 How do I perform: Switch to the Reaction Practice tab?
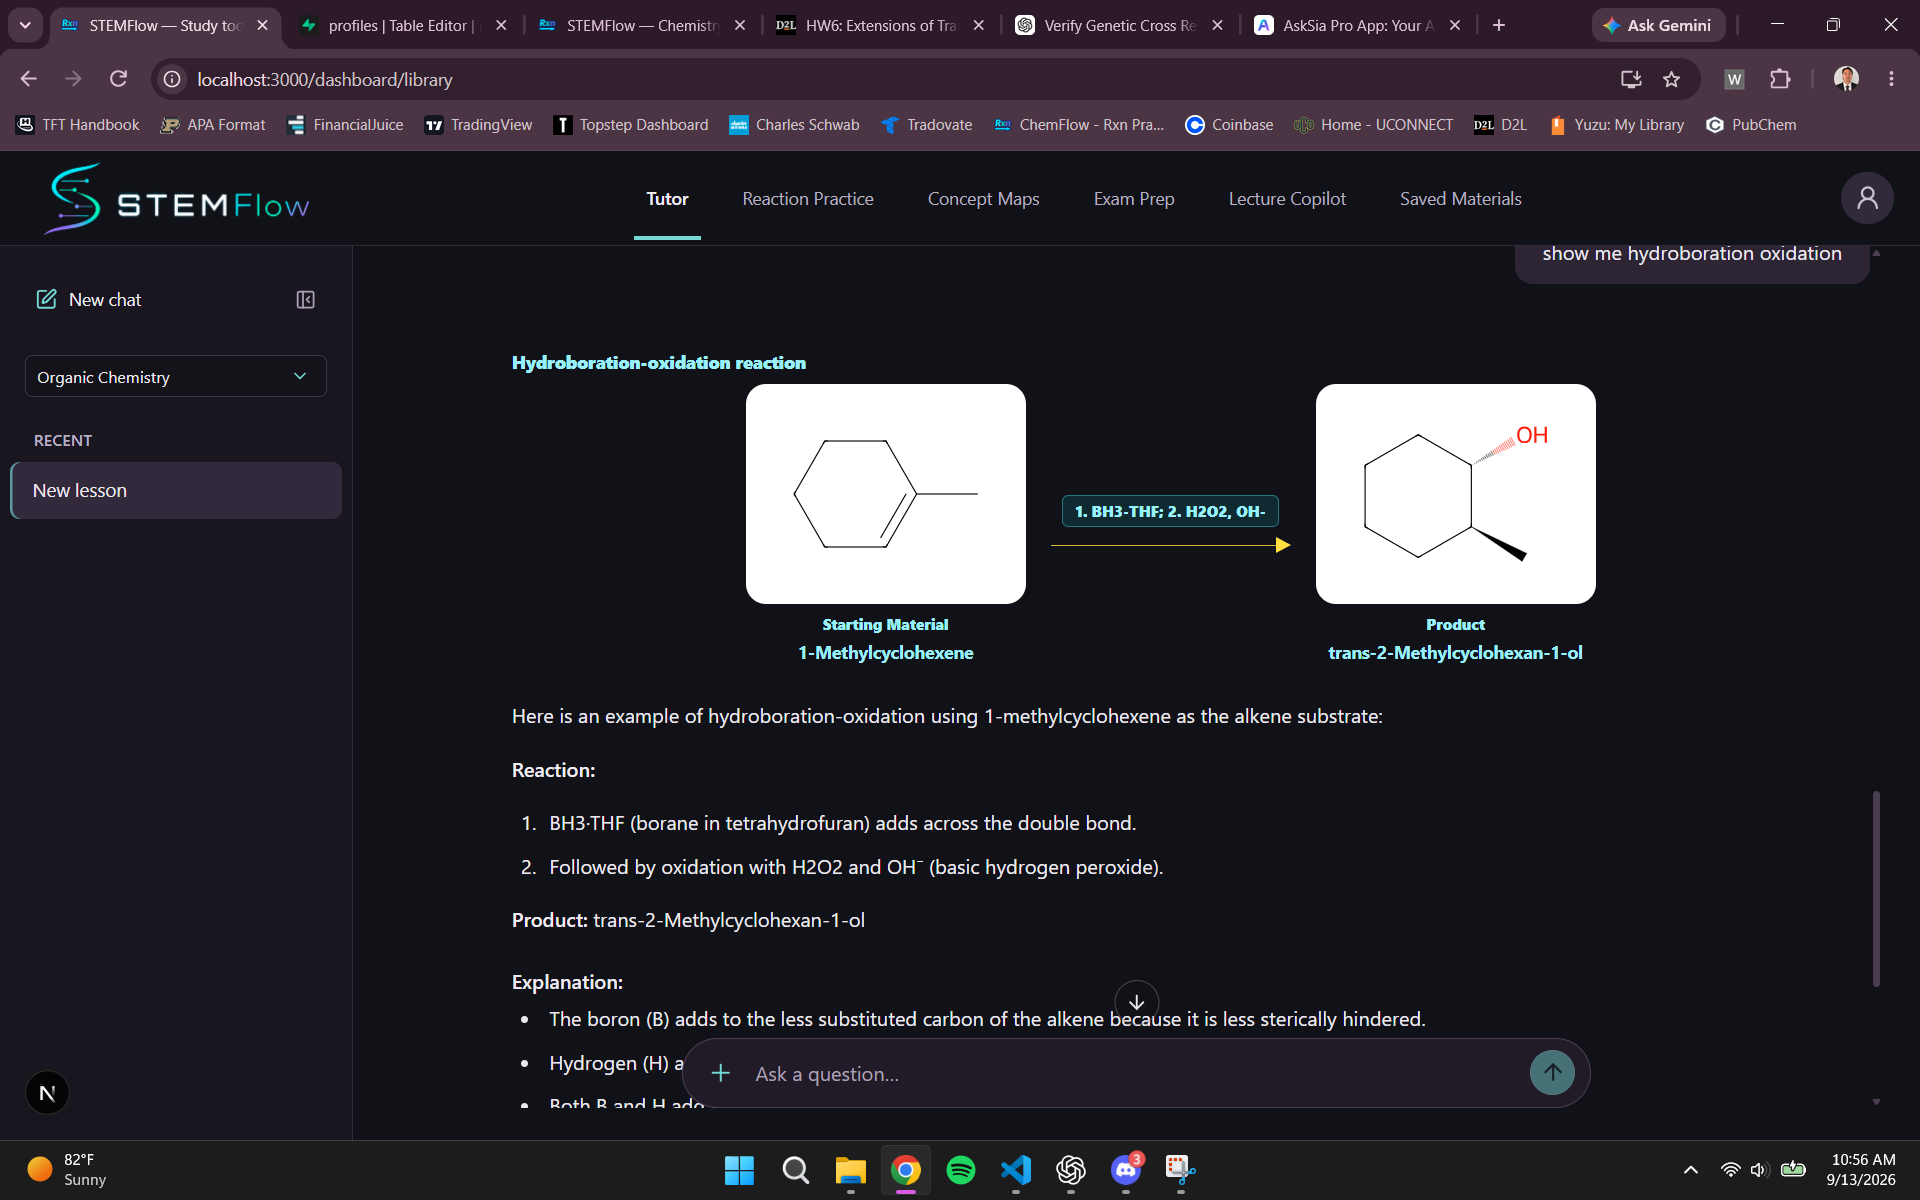[x=808, y=199]
